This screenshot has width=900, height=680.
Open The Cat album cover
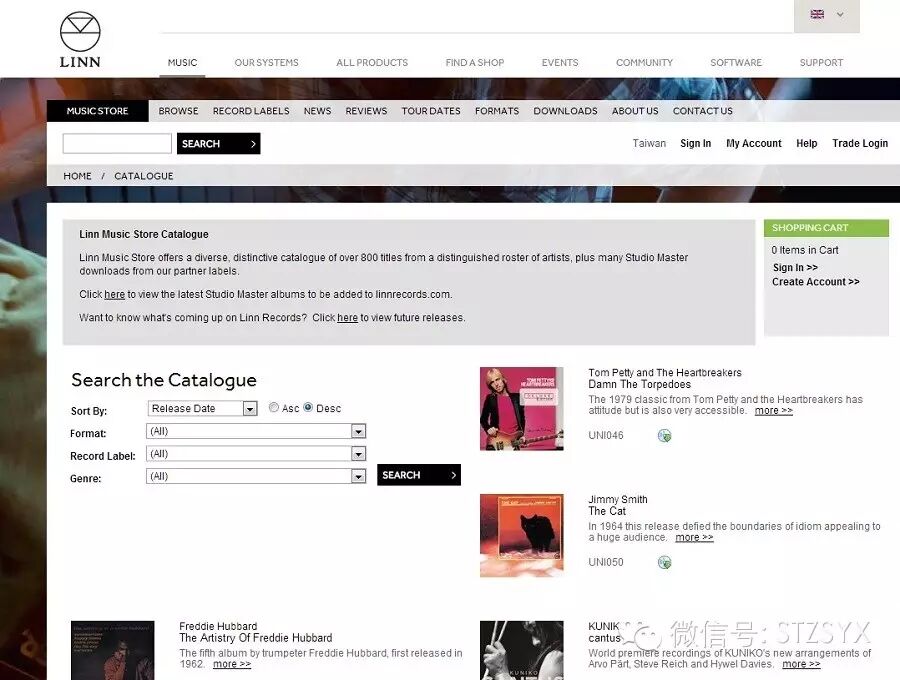(522, 535)
